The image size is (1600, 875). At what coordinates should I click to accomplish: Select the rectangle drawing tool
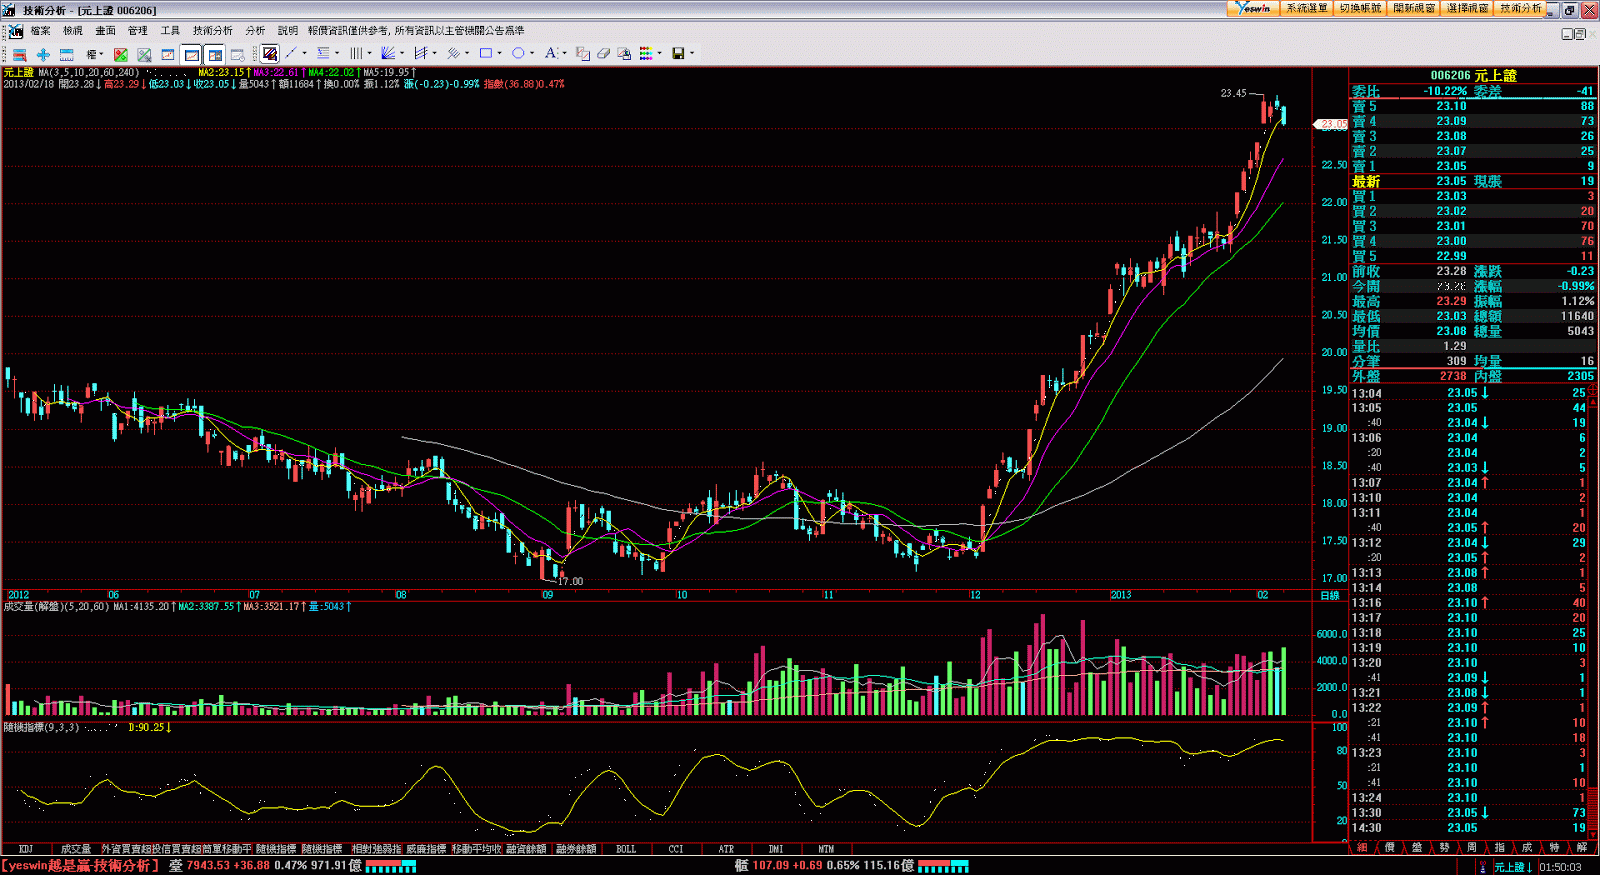click(x=486, y=53)
